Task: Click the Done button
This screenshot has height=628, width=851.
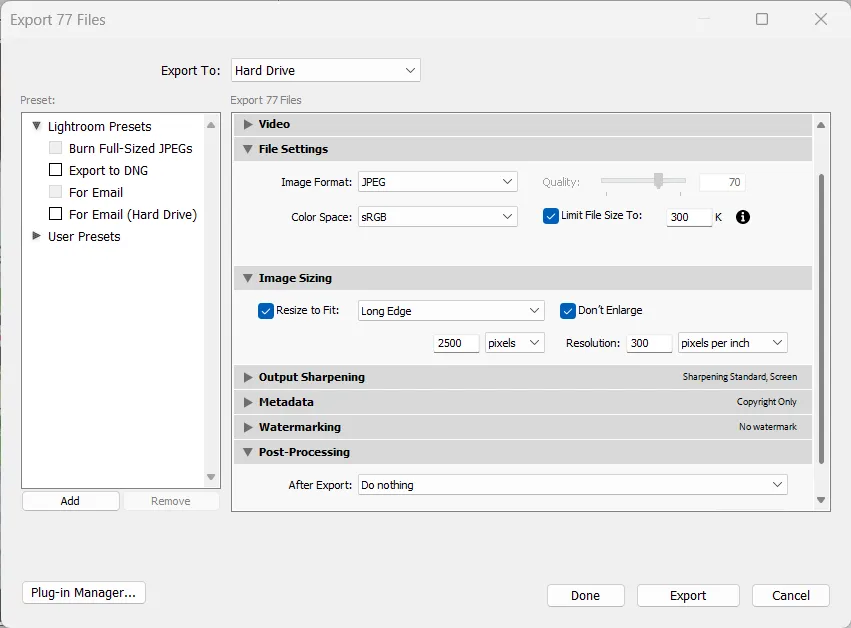Action: point(586,595)
